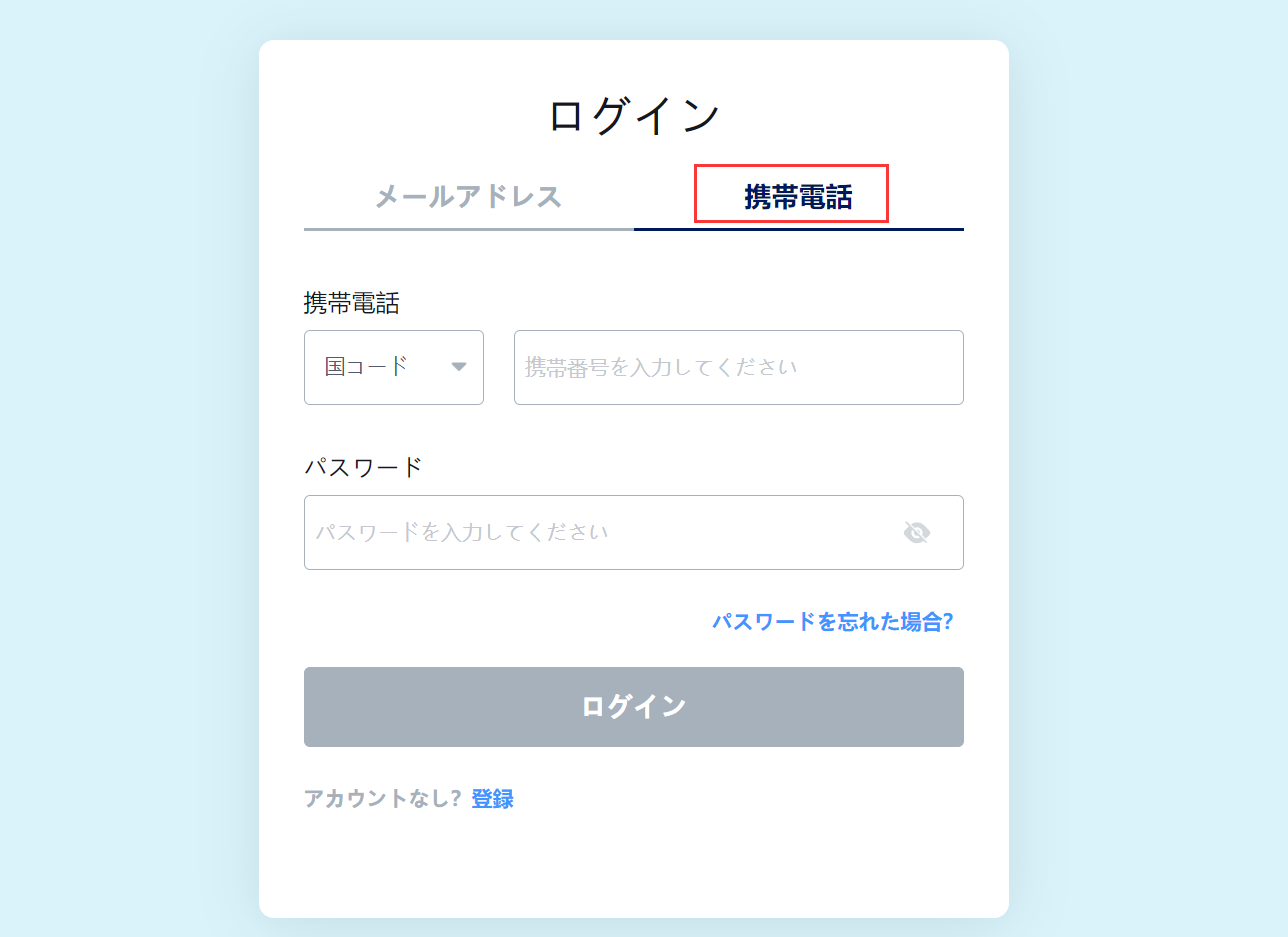Open the 国コード country code selector
This screenshot has width=1288, height=937.
point(393,367)
